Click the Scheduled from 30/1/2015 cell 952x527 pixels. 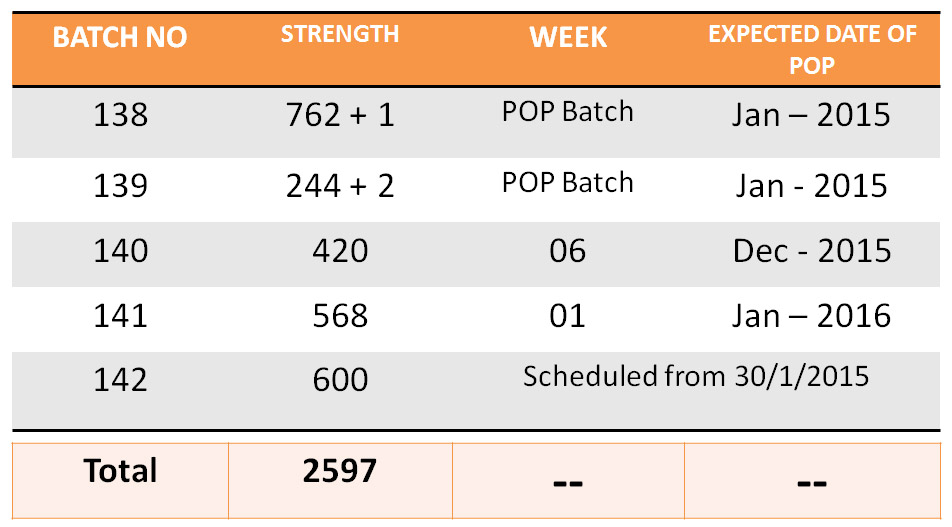pos(696,376)
